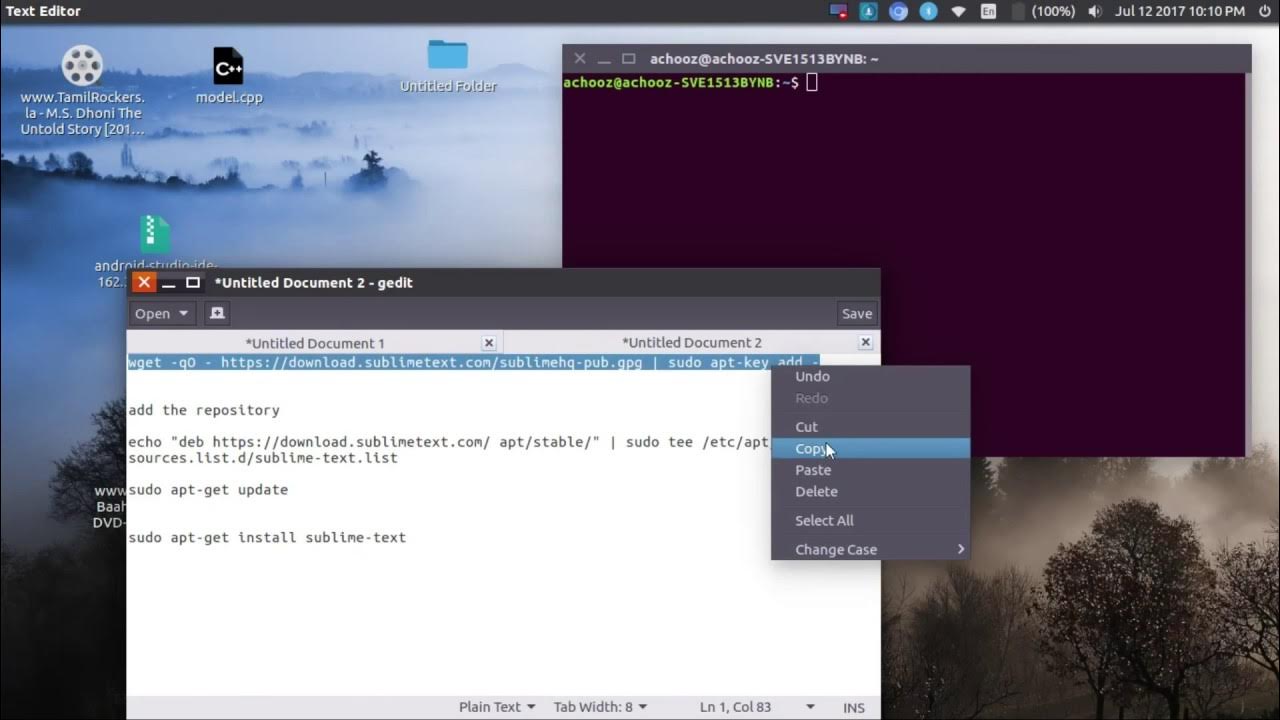Click the Ln 1, Col 83 status indicator

click(735, 707)
